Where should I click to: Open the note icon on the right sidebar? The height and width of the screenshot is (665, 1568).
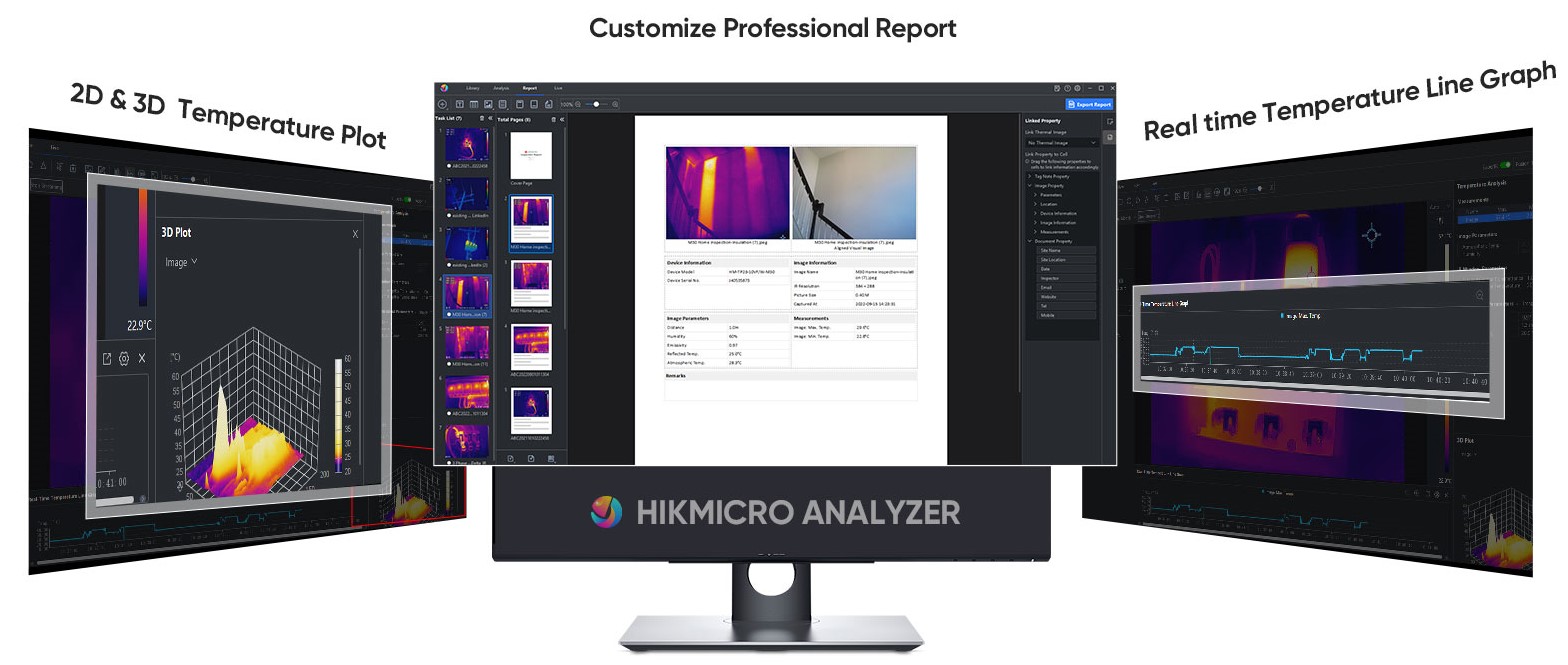[x=1110, y=121]
